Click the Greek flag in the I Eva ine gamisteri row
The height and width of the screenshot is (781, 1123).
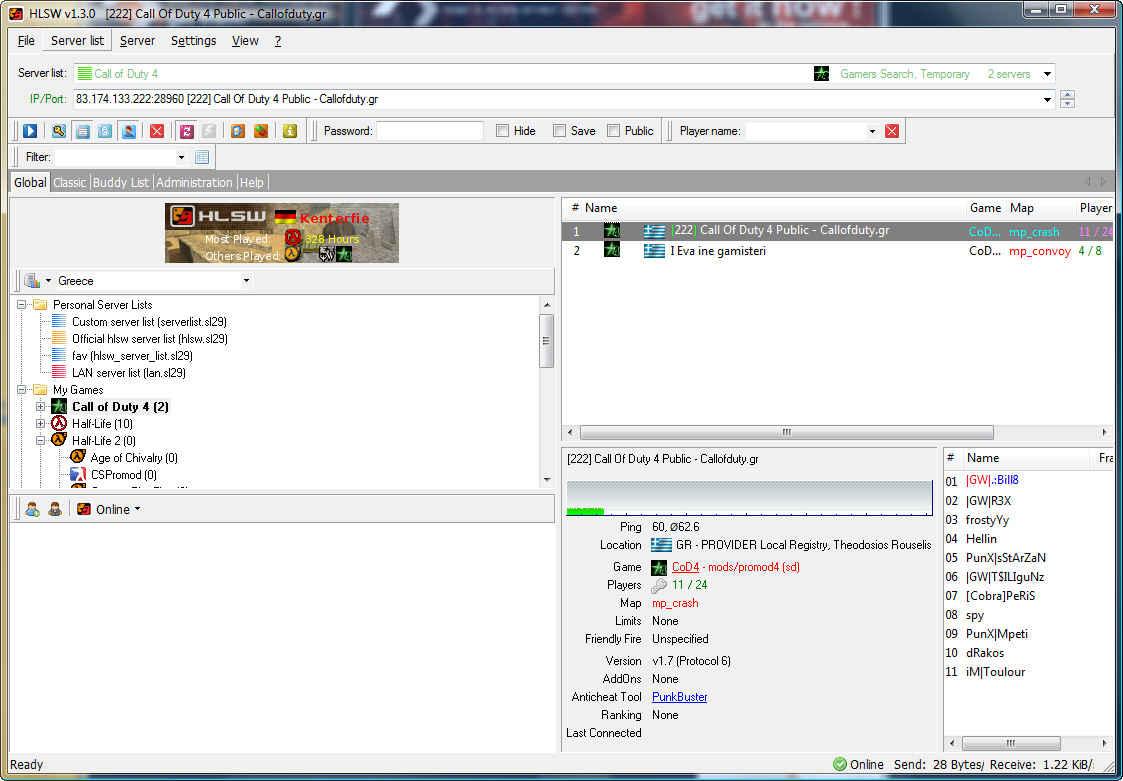coord(654,251)
